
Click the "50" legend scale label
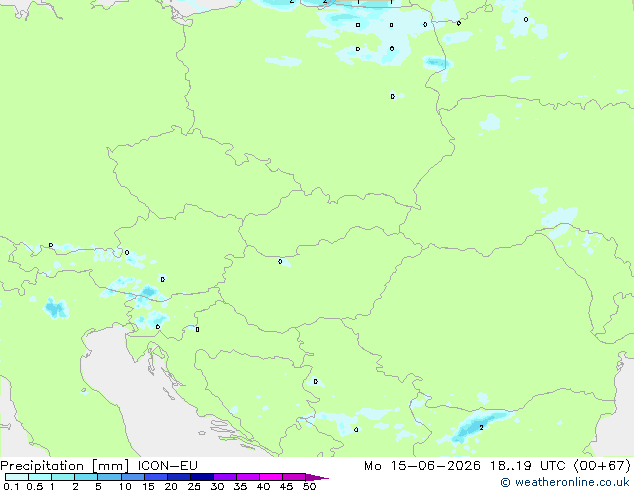click(309, 486)
